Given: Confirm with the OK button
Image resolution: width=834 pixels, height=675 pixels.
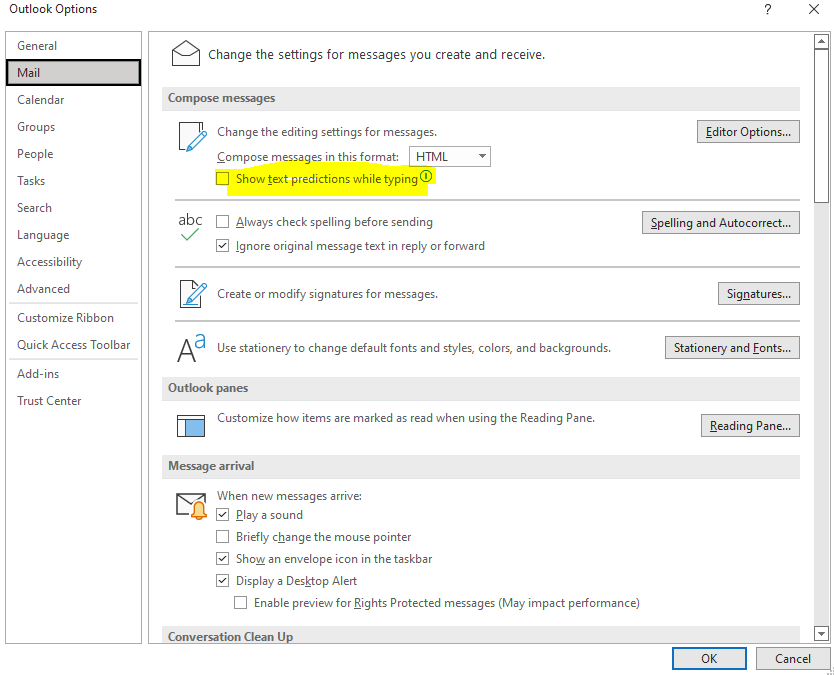Looking at the screenshot, I should [709, 659].
